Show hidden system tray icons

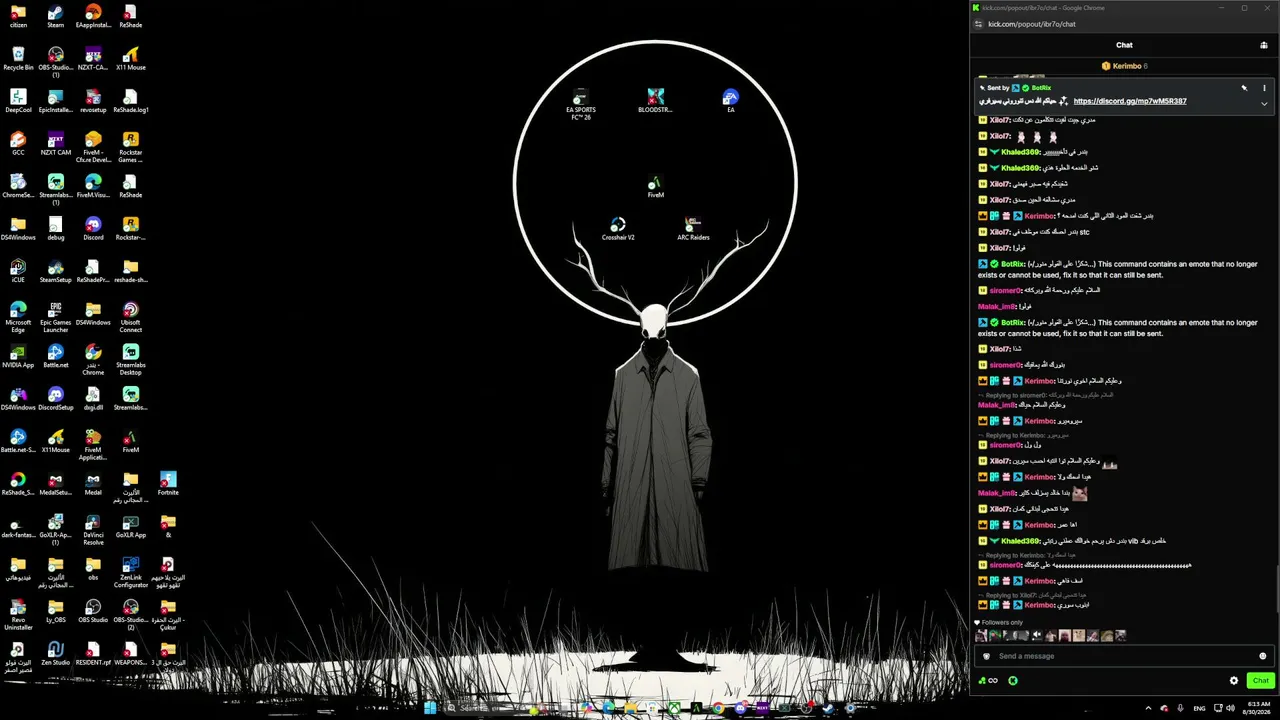(x=1147, y=708)
